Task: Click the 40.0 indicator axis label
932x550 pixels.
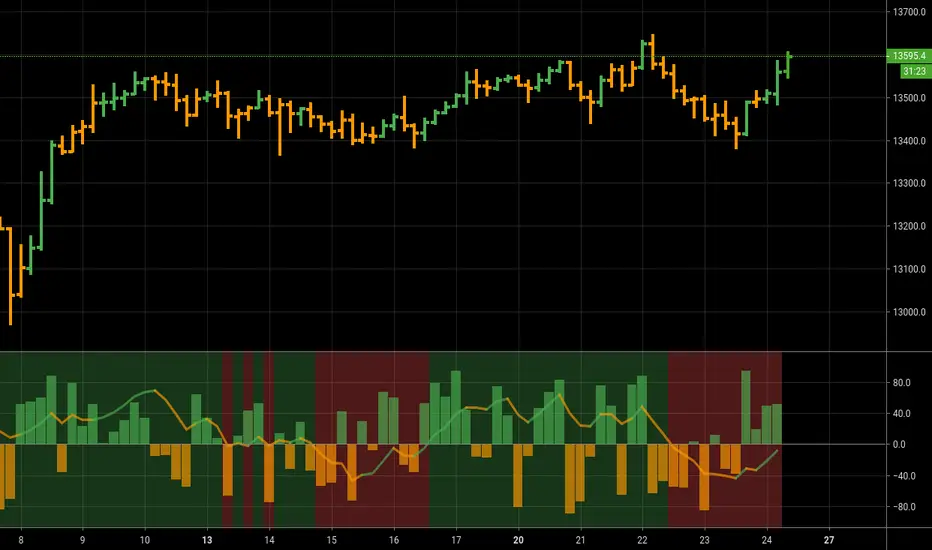Action: coord(902,413)
